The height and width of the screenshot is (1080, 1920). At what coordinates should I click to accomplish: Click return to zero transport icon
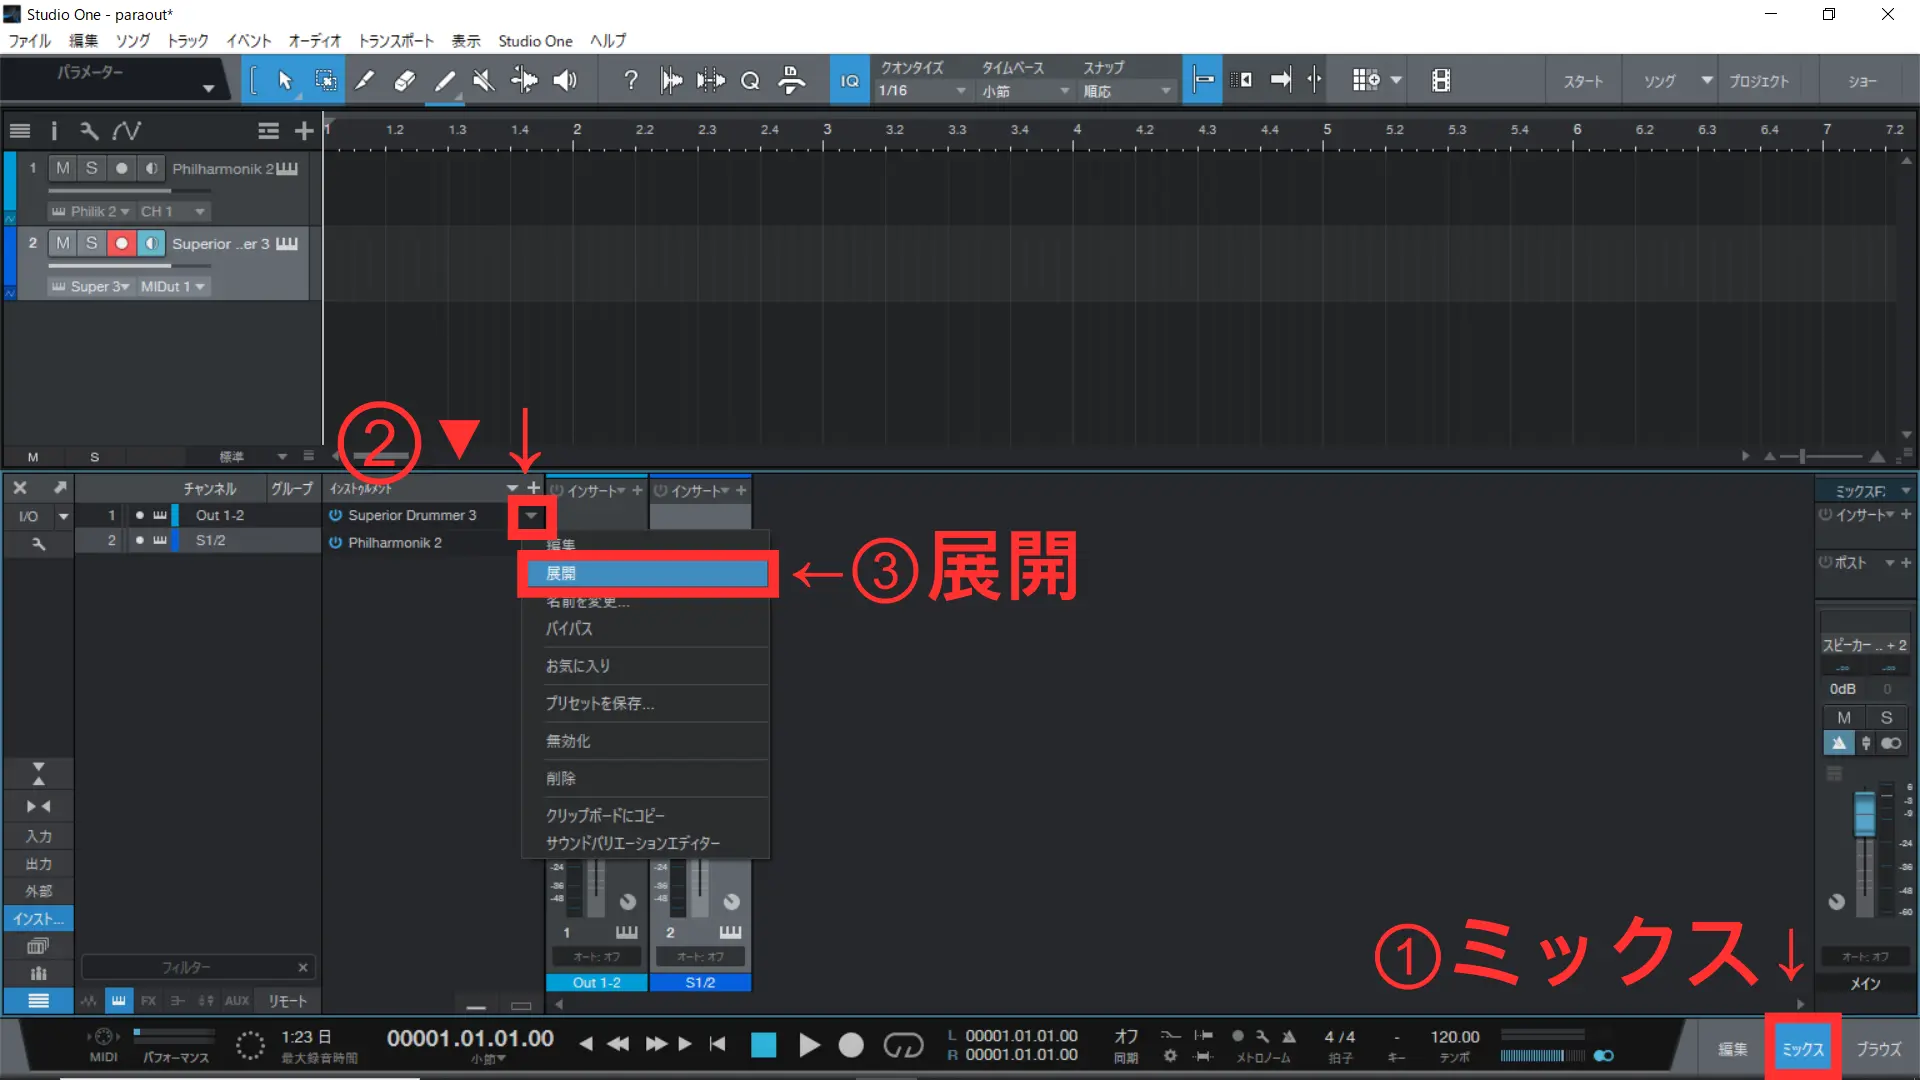717,1044
